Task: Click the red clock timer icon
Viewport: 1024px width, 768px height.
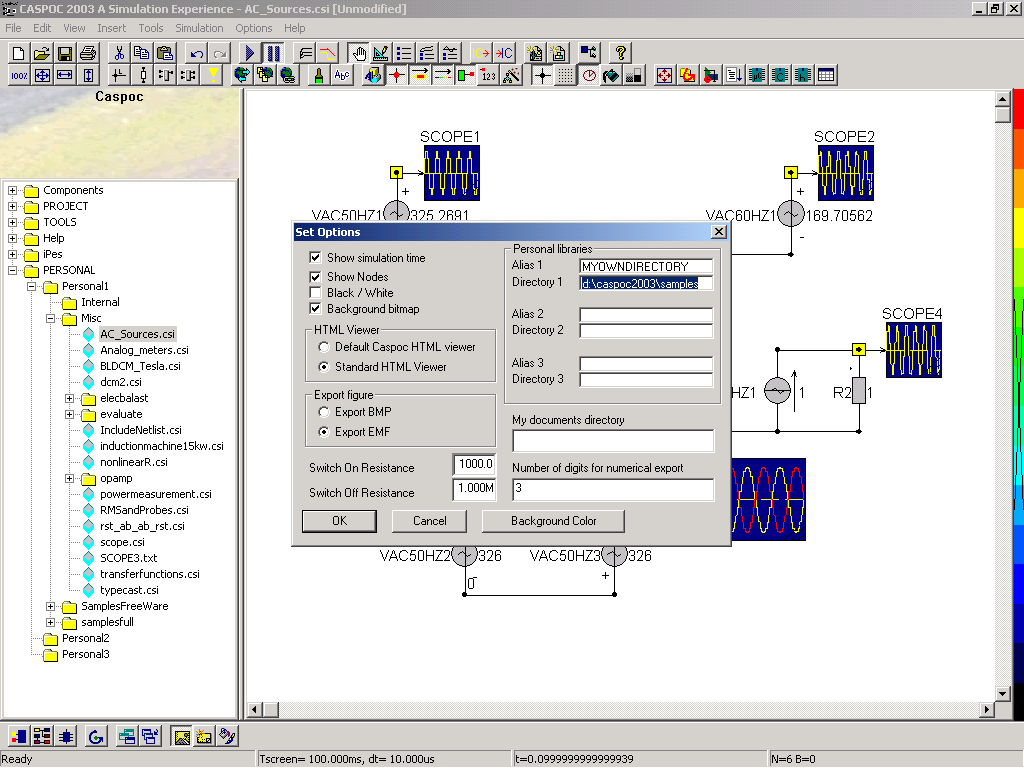Action: [589, 76]
